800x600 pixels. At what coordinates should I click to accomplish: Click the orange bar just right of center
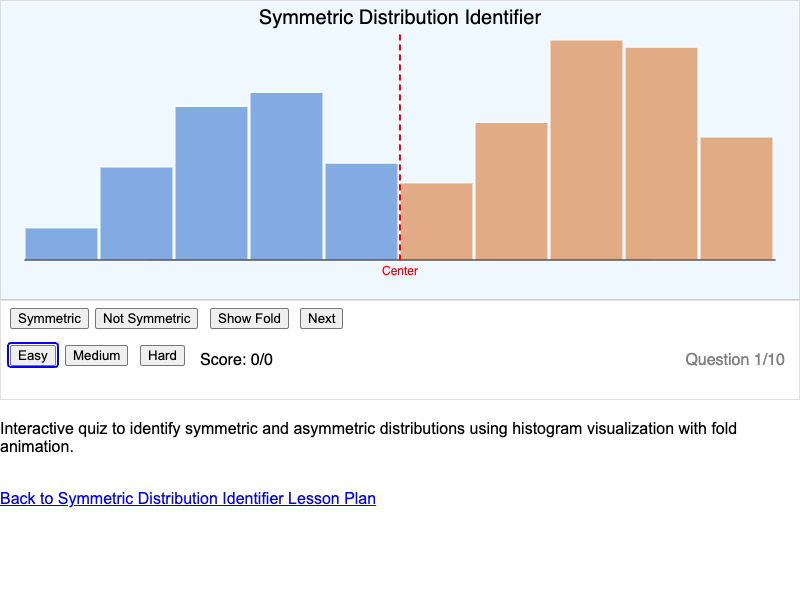pos(436,220)
